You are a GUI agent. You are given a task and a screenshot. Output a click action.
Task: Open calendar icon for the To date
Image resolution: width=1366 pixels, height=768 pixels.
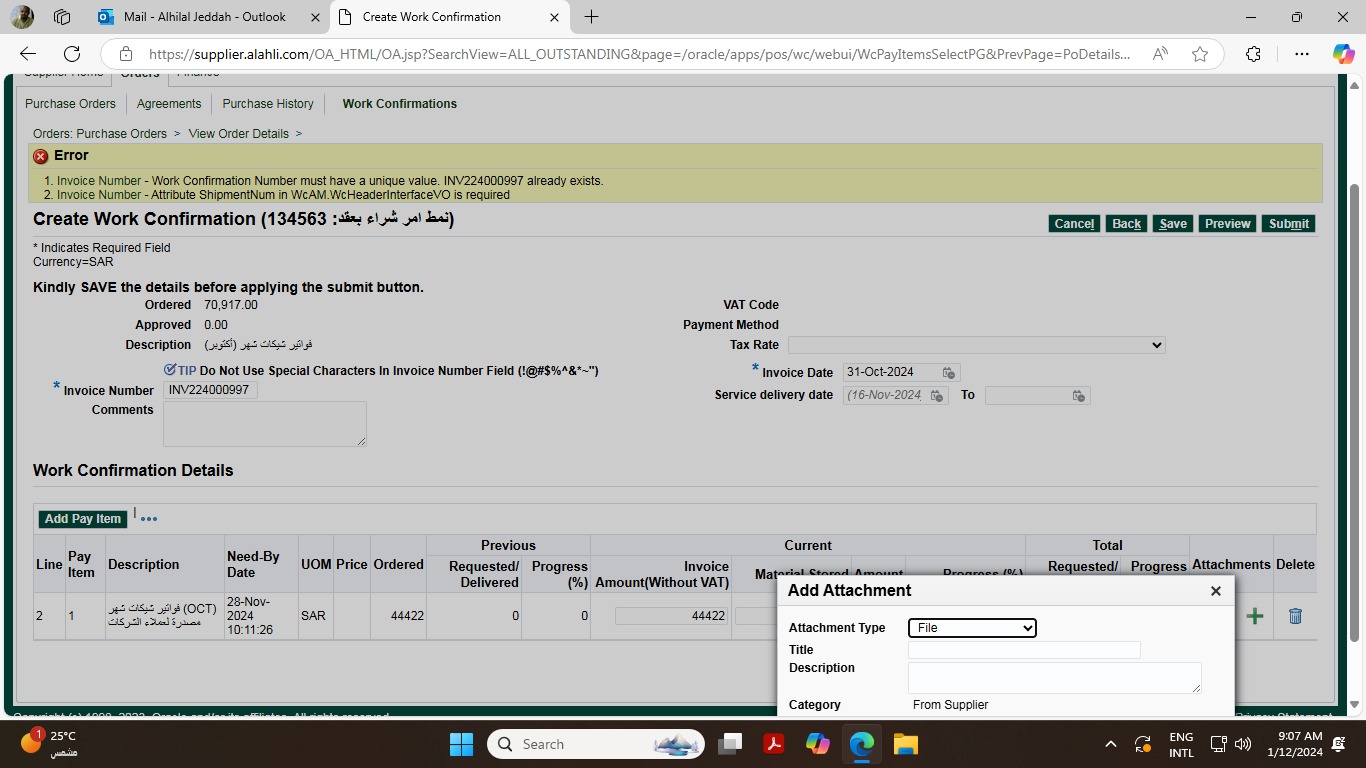(x=1078, y=396)
